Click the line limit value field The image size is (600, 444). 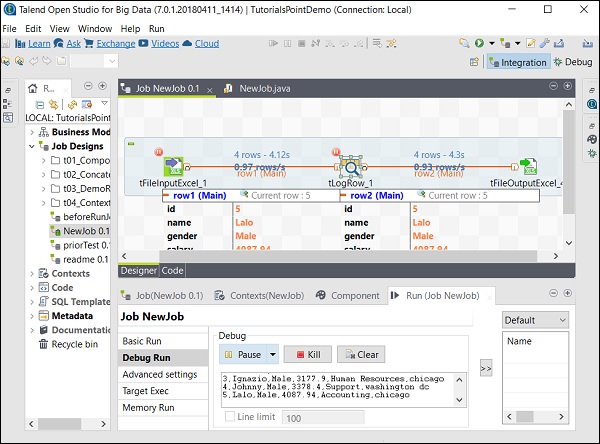point(323,418)
